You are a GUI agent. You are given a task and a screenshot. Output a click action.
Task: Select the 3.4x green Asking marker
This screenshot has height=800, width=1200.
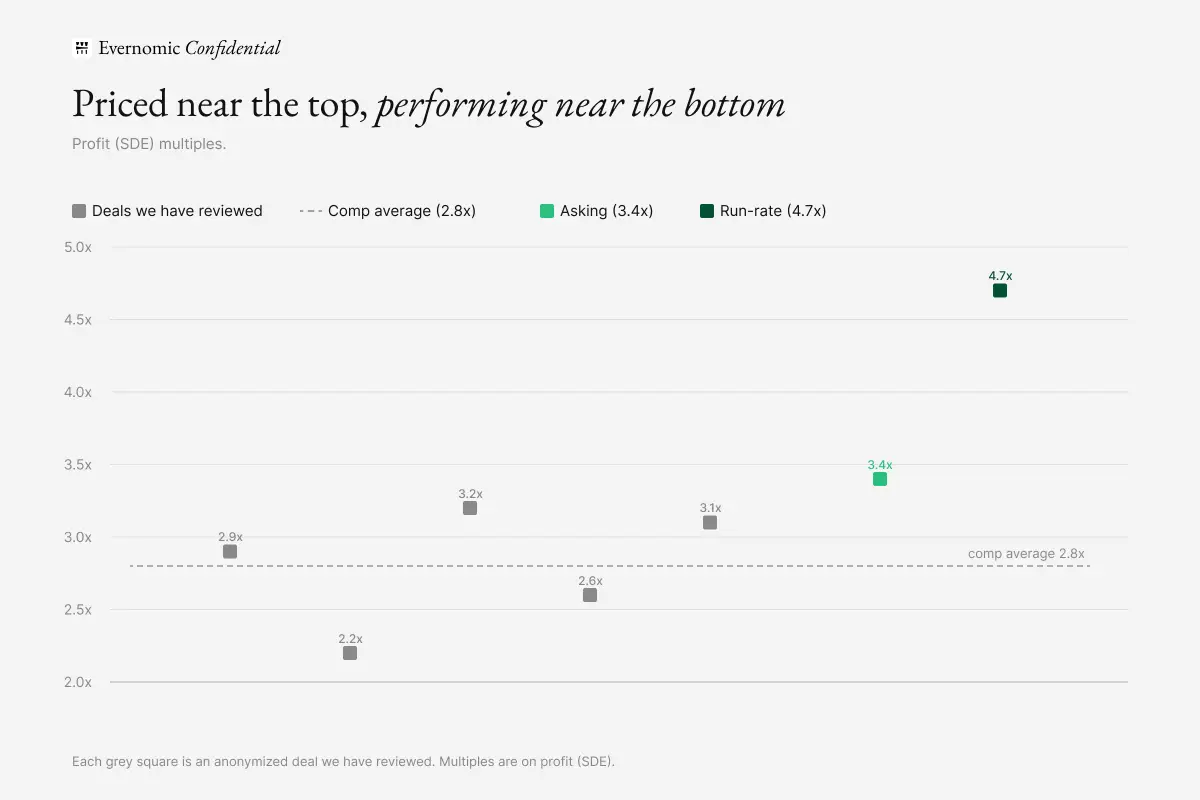point(880,479)
